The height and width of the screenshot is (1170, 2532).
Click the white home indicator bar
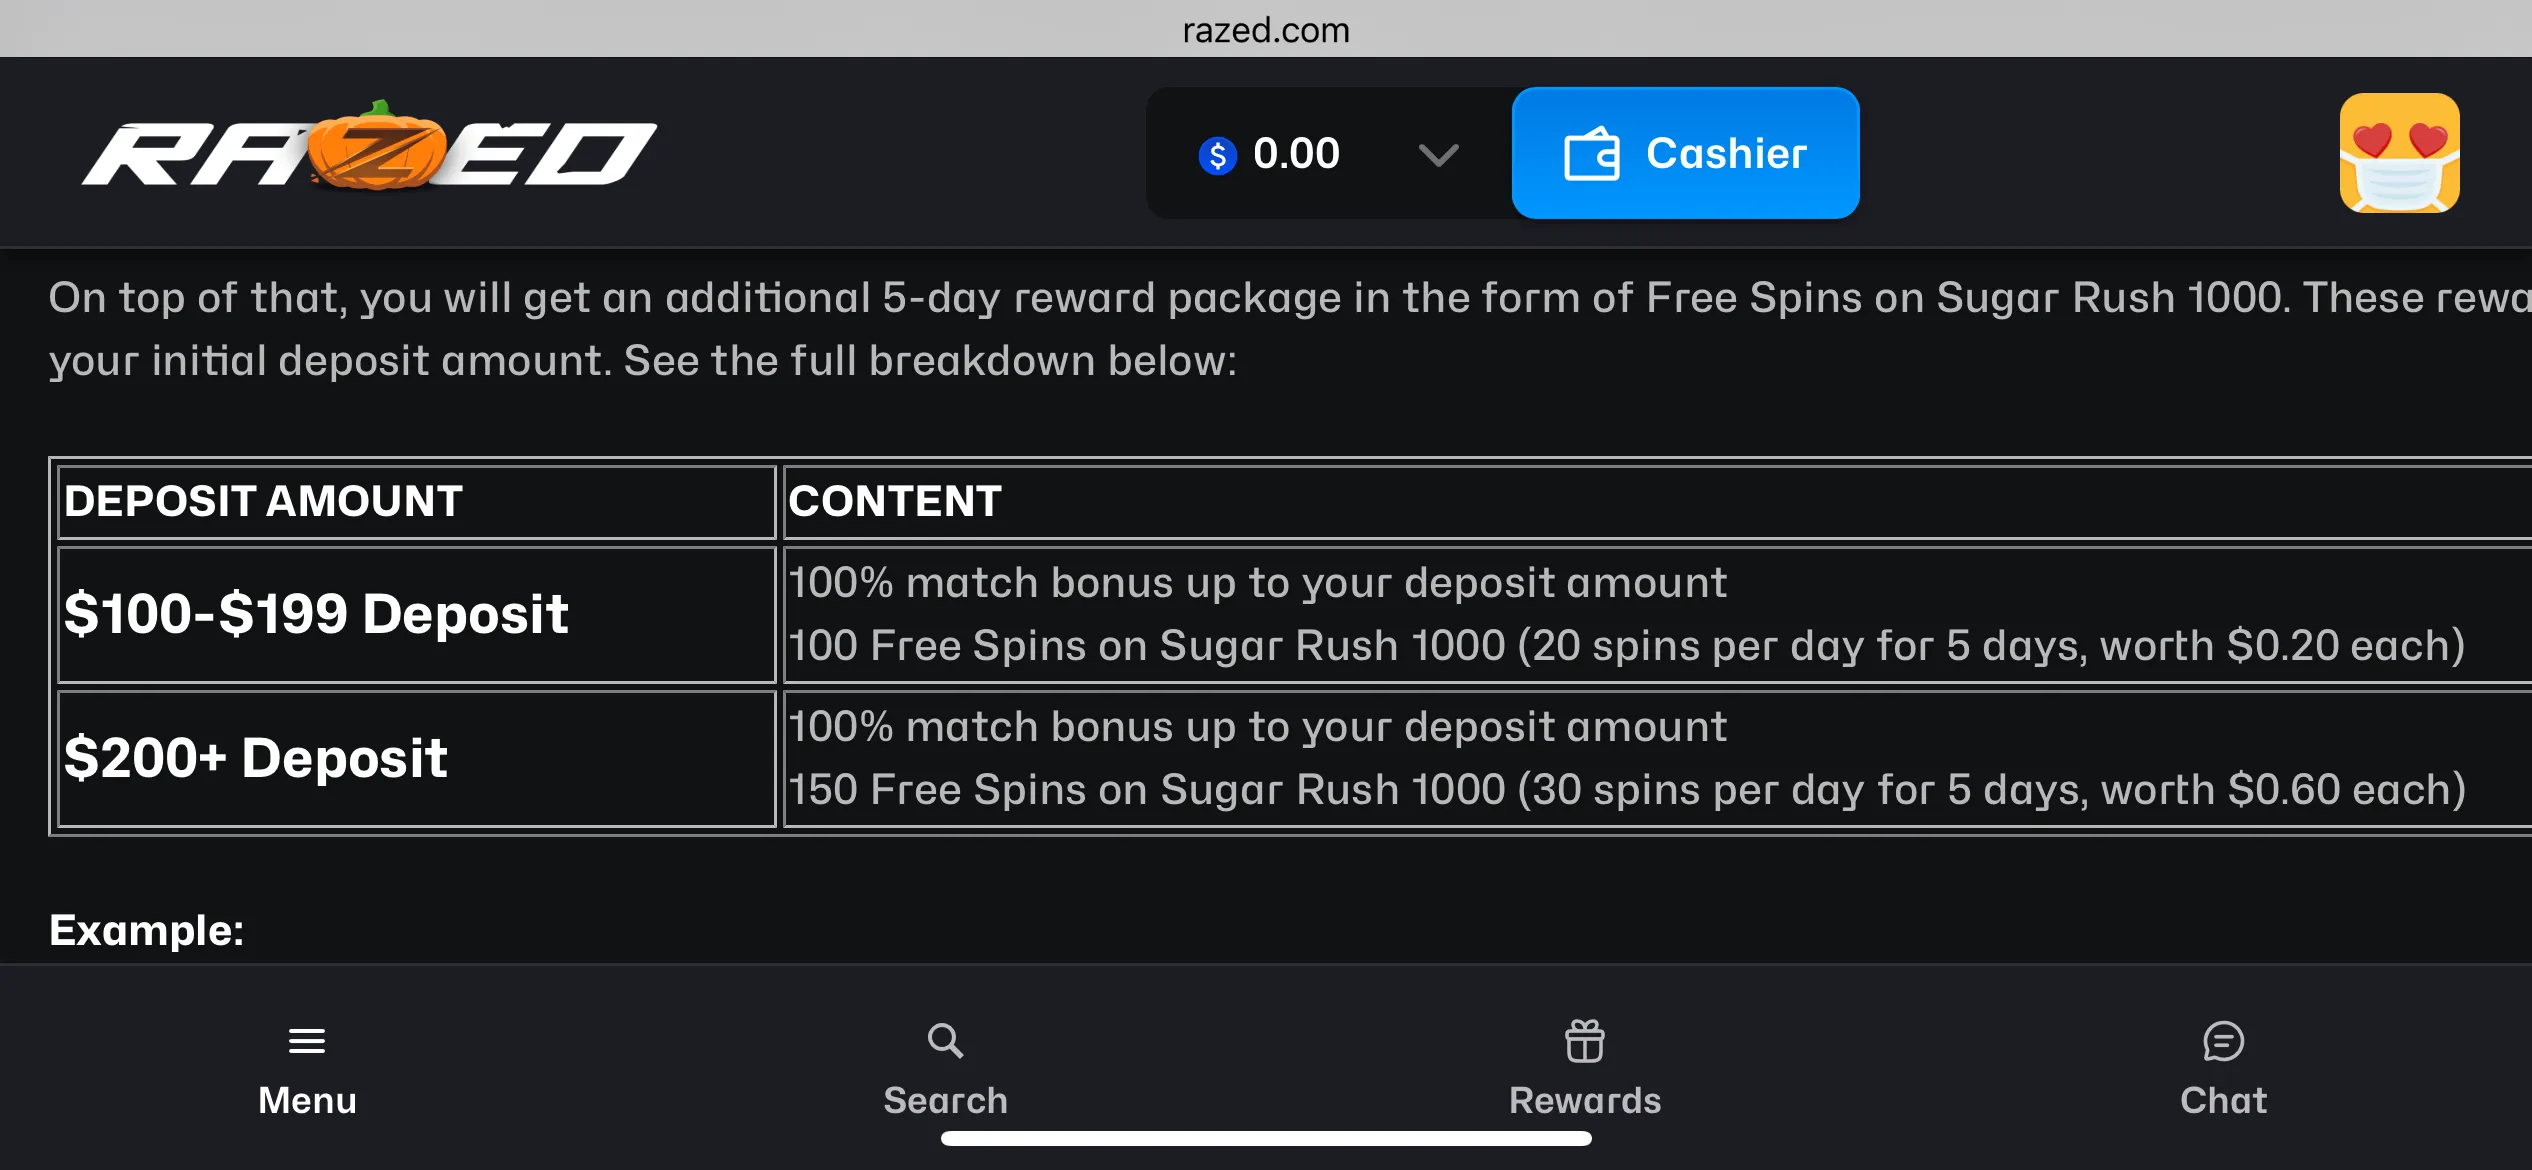[1266, 1138]
